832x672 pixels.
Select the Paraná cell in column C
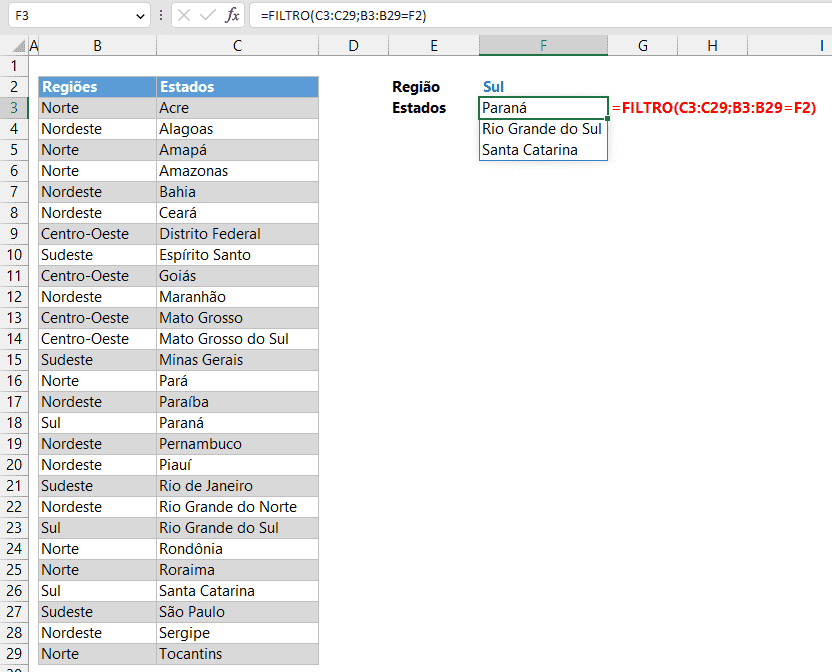pos(237,423)
